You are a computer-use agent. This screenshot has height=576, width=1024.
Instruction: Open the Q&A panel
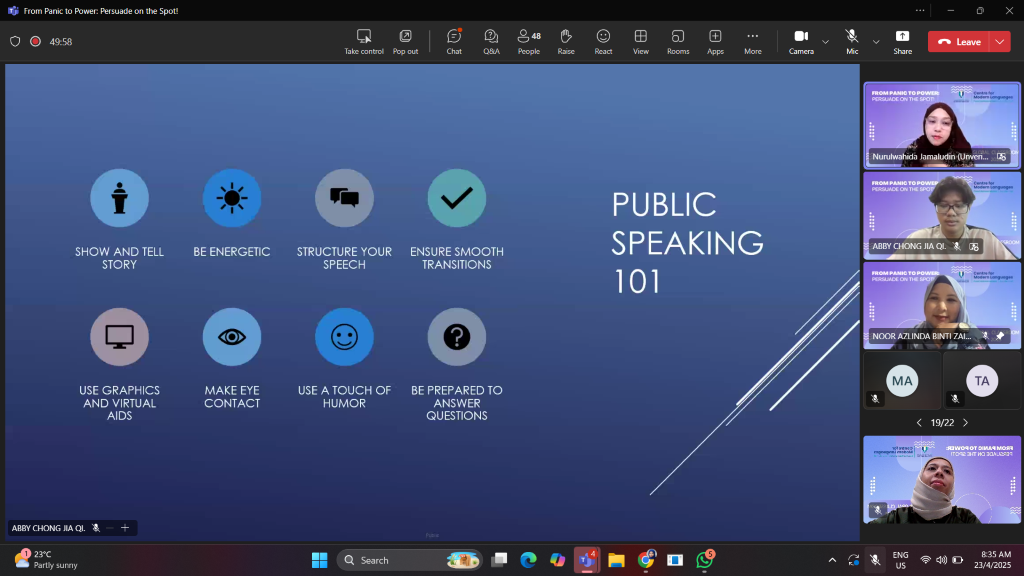pyautogui.click(x=491, y=41)
